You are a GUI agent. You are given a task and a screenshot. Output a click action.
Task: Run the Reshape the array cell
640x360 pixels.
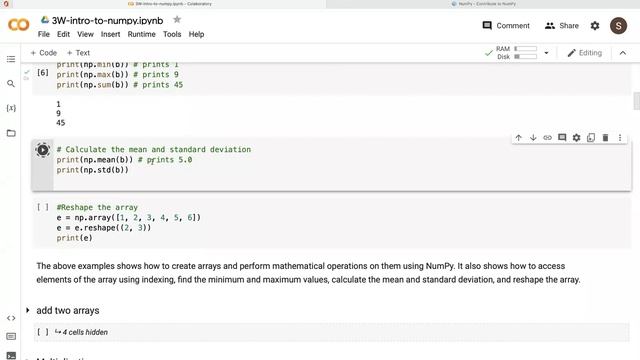tap(42, 207)
